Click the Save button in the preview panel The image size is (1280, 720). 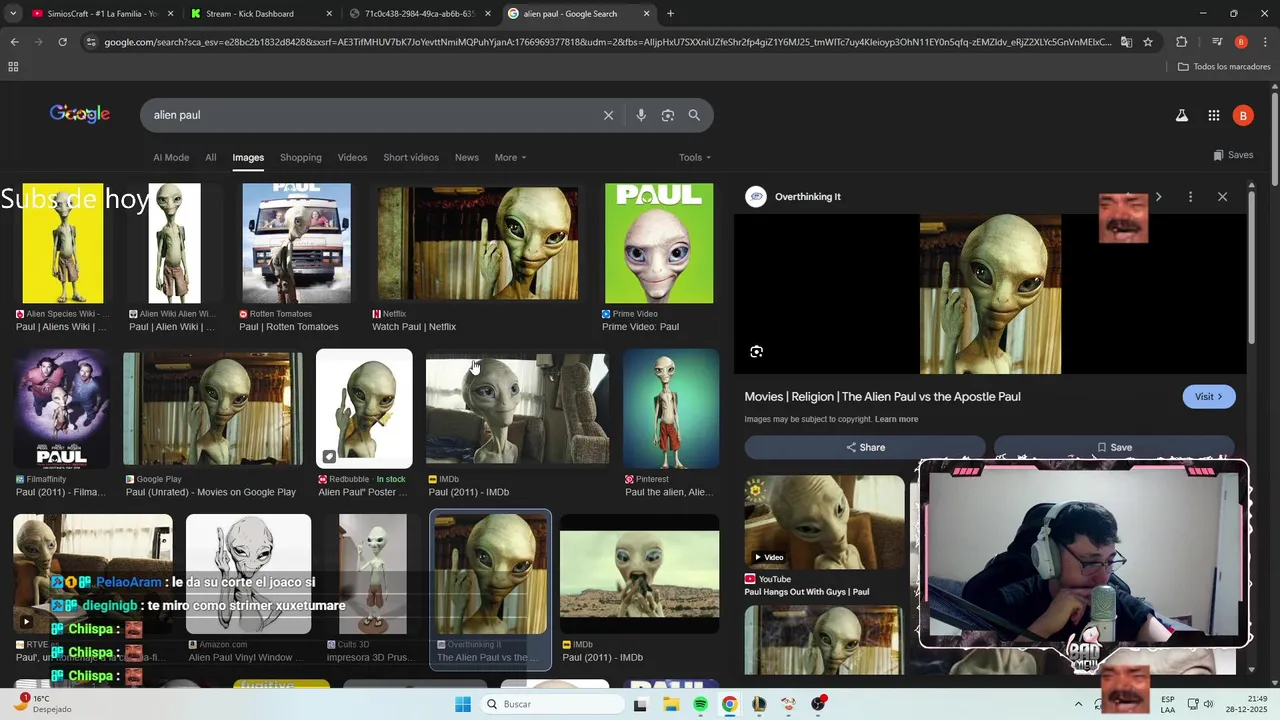[x=1114, y=447]
